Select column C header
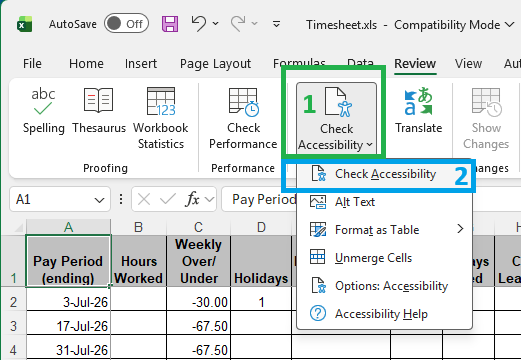 point(198,227)
